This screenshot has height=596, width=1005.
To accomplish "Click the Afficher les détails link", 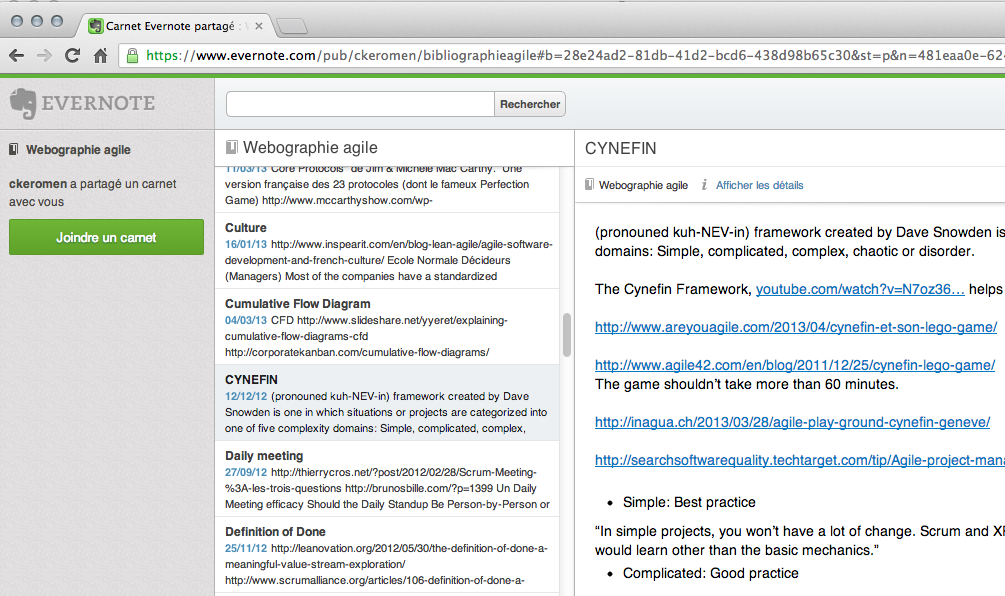I will click(x=759, y=185).
